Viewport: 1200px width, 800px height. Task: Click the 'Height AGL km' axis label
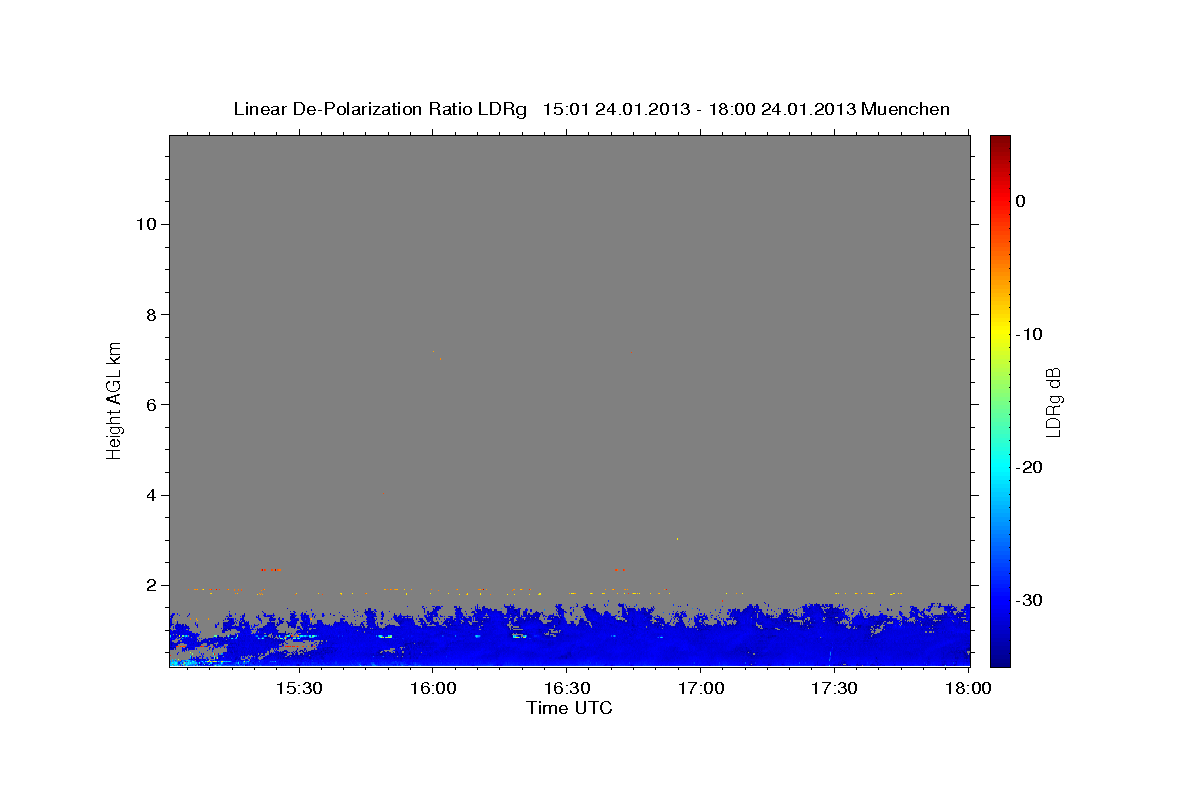click(115, 399)
